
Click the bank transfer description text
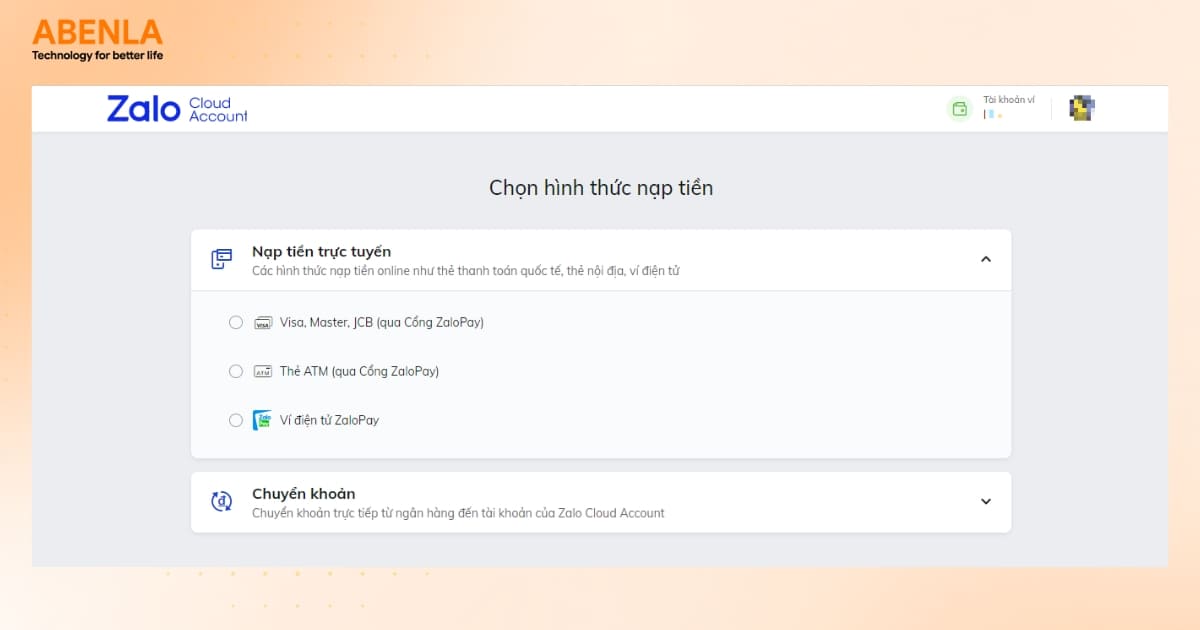[458, 513]
